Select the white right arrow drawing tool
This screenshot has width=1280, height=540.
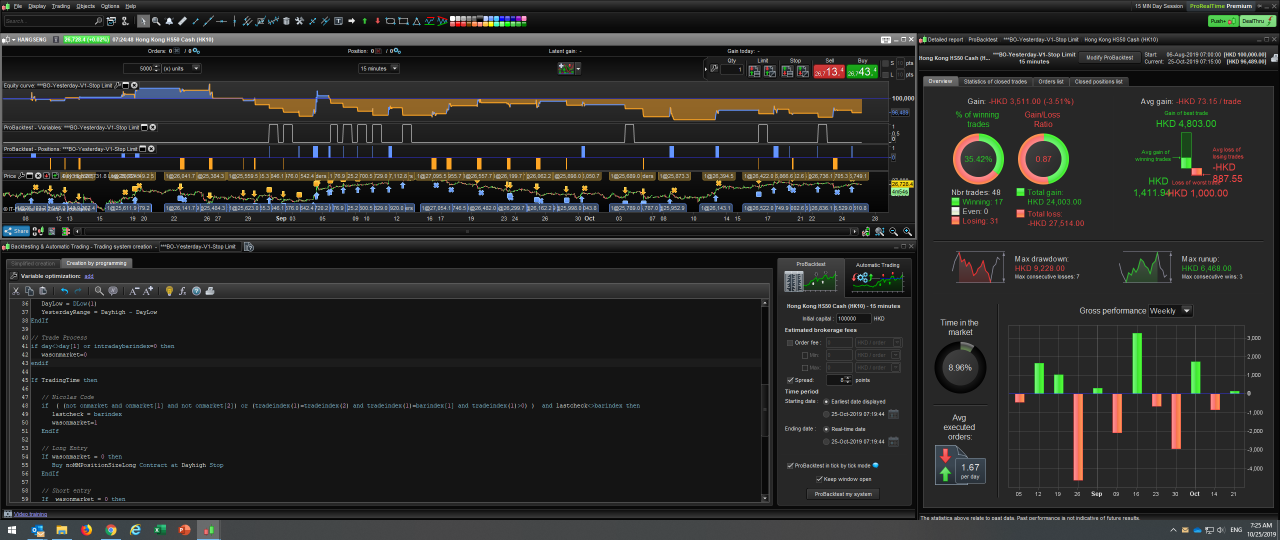(x=351, y=21)
